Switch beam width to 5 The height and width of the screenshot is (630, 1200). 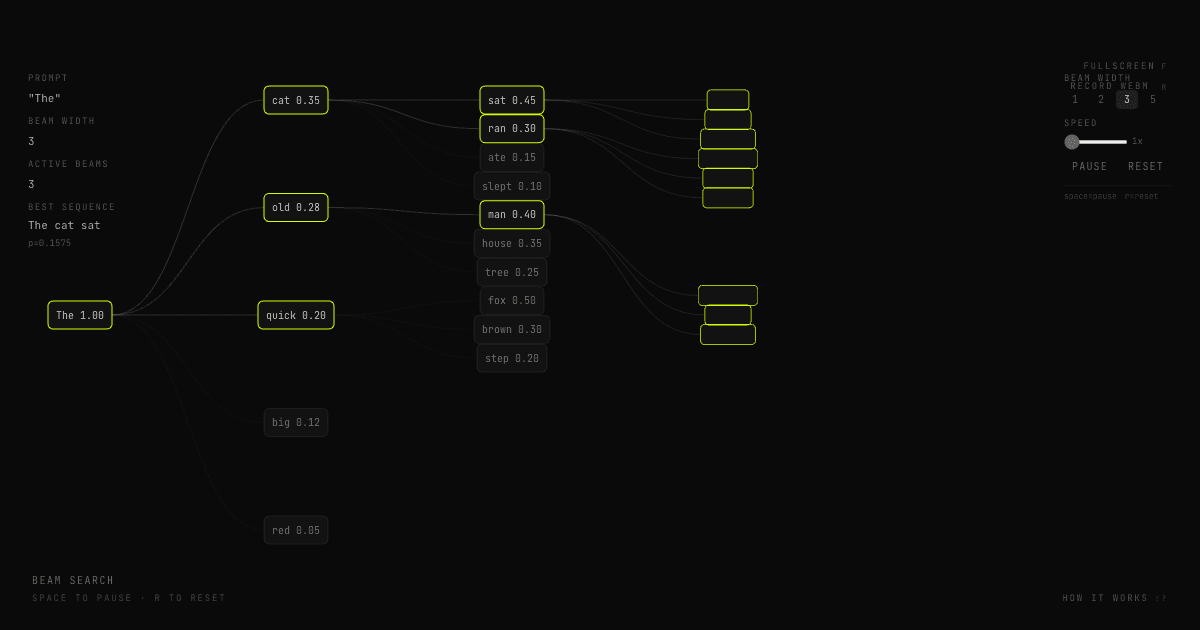click(x=1153, y=99)
